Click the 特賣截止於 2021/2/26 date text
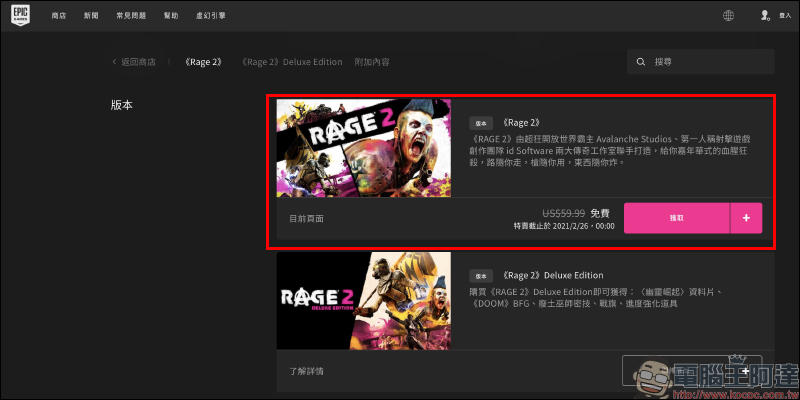 click(564, 226)
